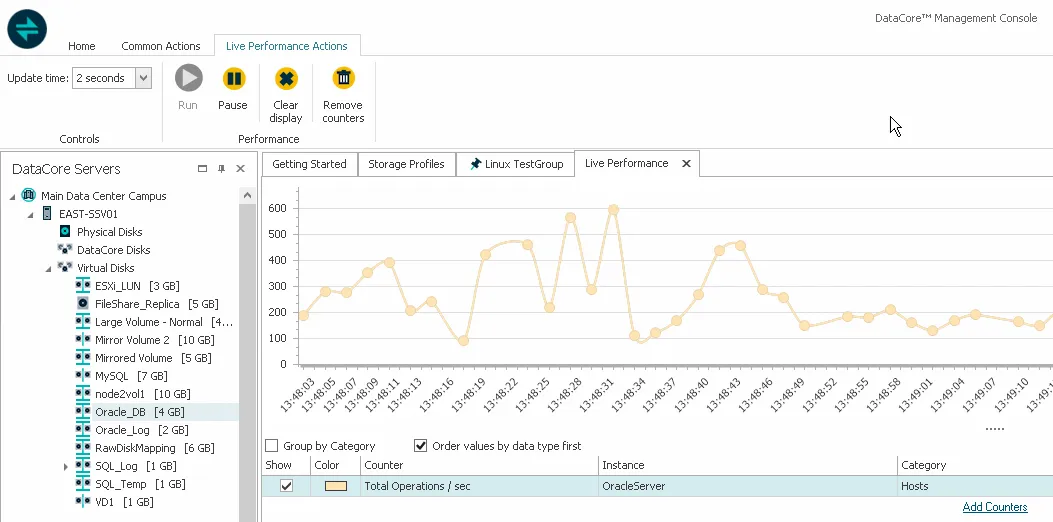Pin the DataCore Servers panel
Viewport: 1053px width, 522px height.
coord(222,169)
